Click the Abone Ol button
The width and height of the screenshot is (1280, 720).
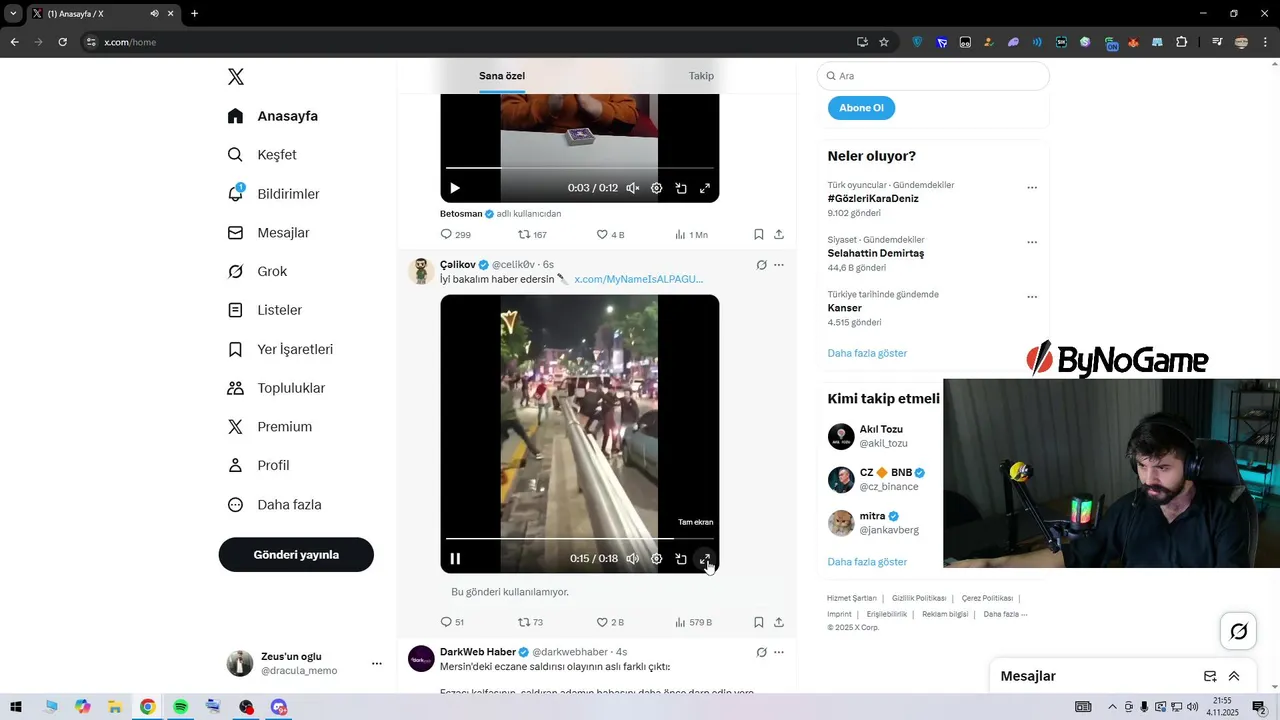click(x=861, y=108)
